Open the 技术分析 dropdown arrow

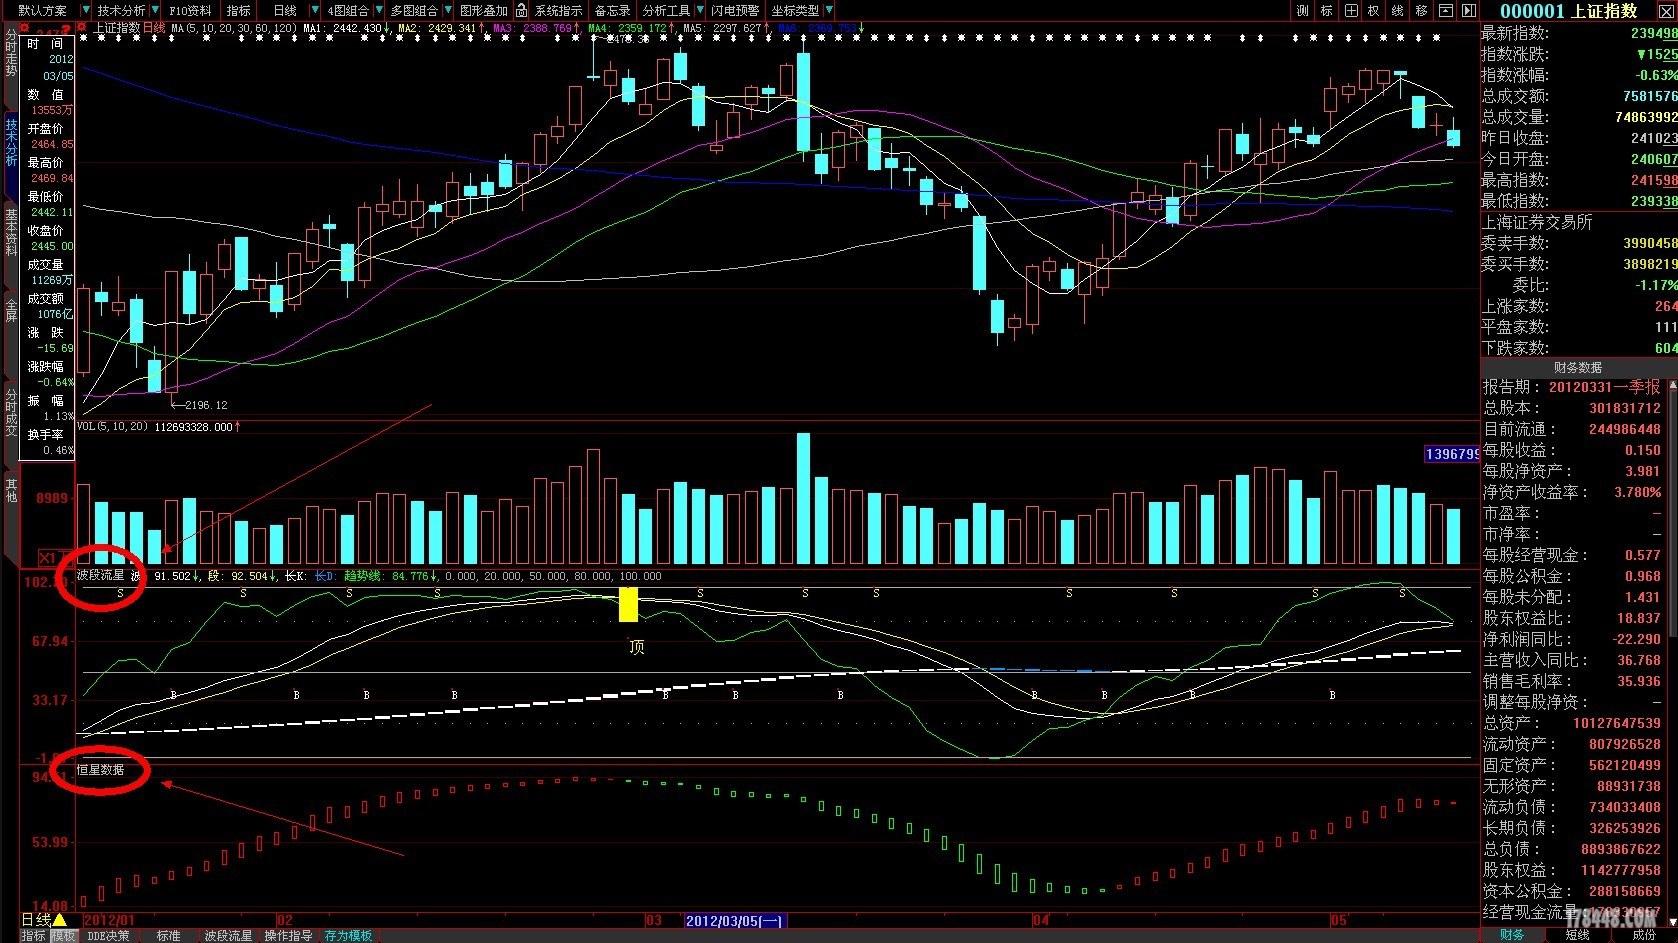(x=155, y=10)
